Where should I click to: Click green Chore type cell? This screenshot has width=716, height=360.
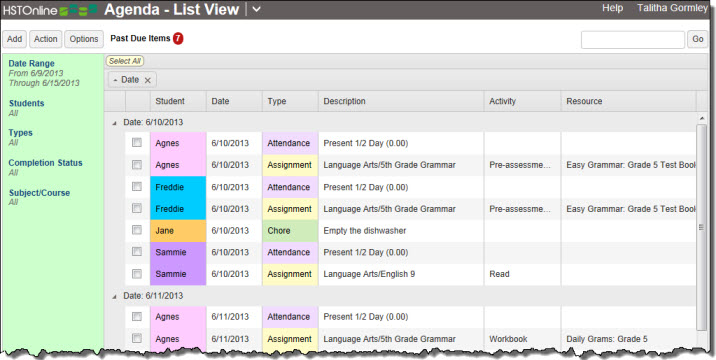click(290, 231)
